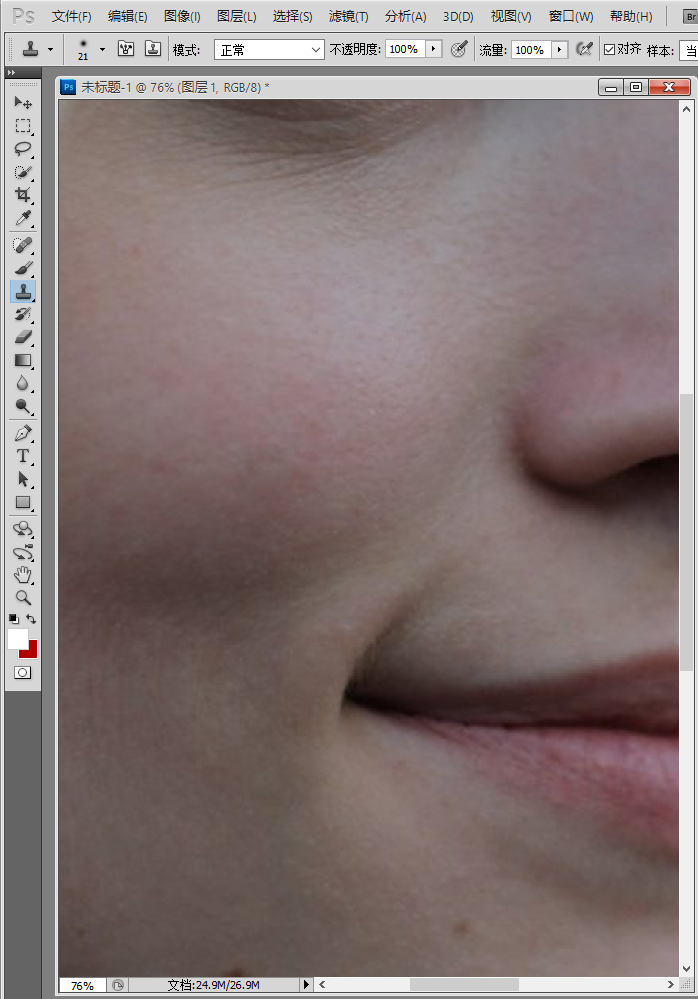Click the scroll right arrow
This screenshot has height=999, width=698.
point(670,984)
